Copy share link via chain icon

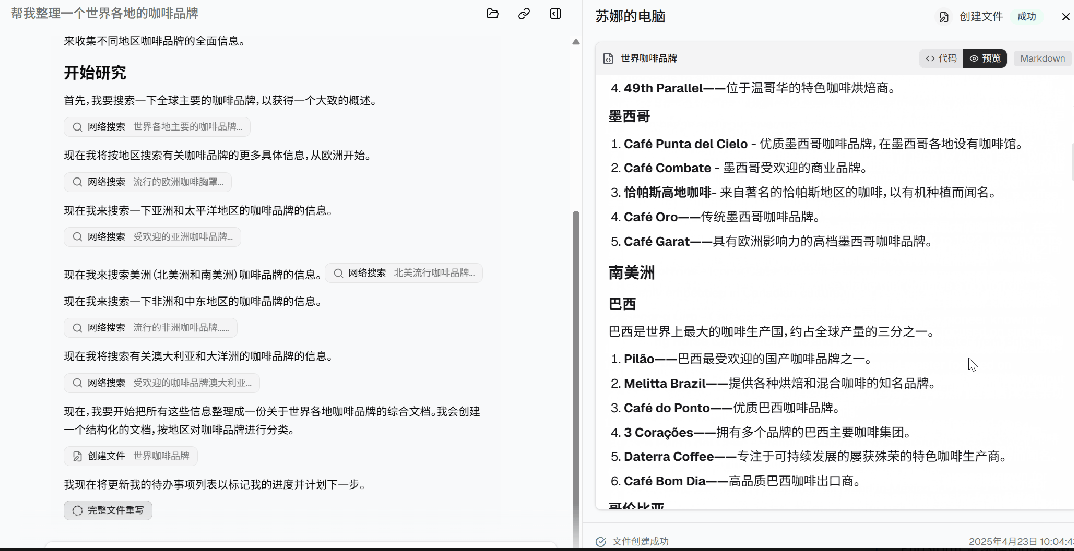[x=524, y=14]
